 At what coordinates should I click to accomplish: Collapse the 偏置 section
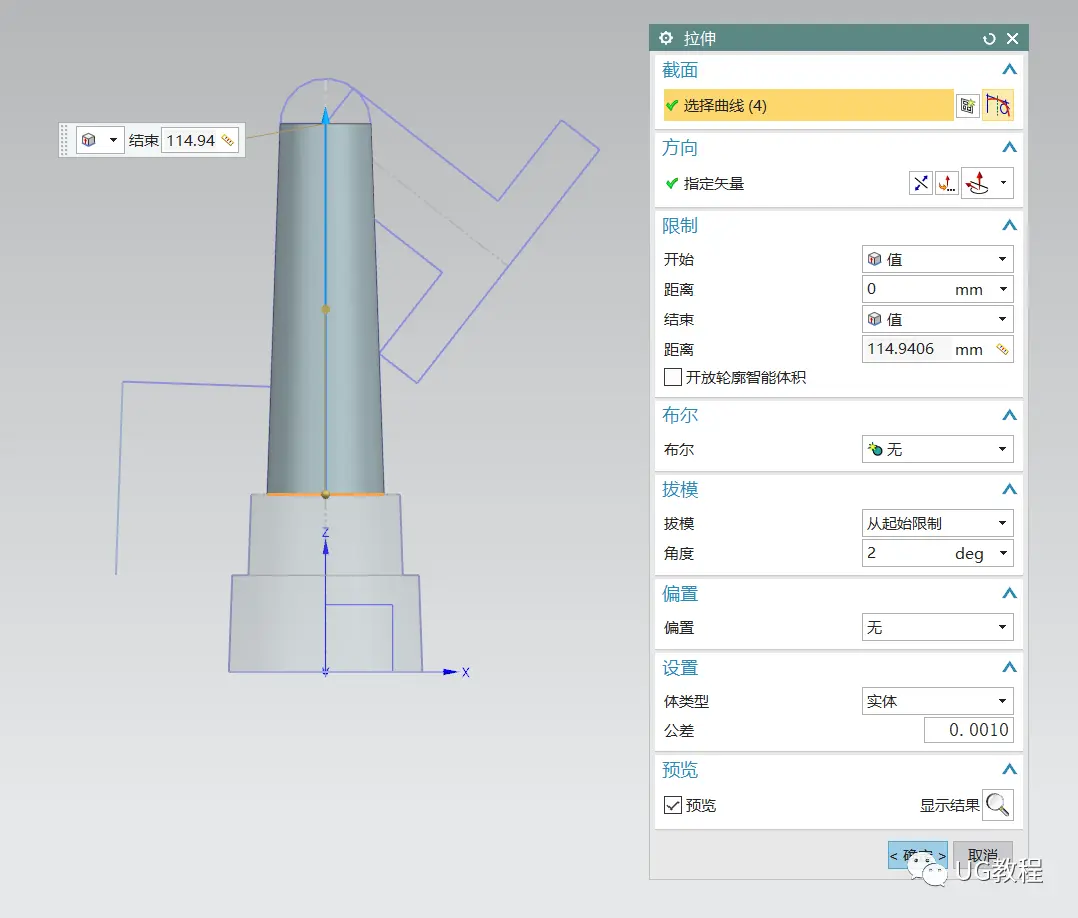tap(1009, 593)
